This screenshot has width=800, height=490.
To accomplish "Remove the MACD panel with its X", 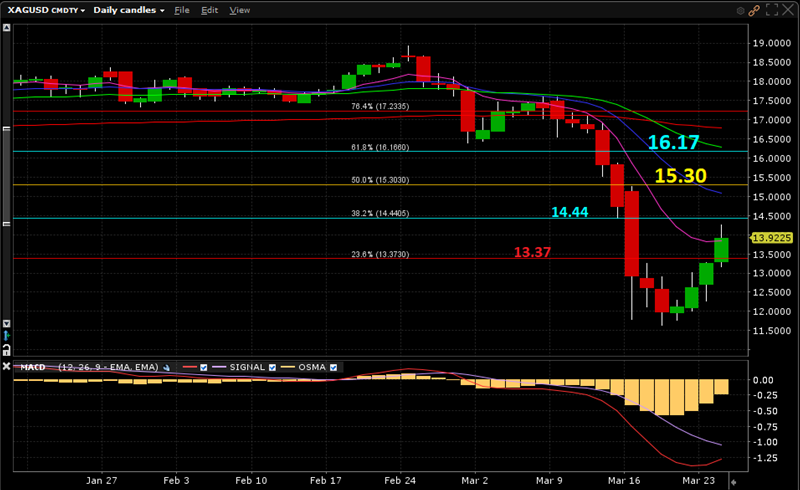I will 7,366.
